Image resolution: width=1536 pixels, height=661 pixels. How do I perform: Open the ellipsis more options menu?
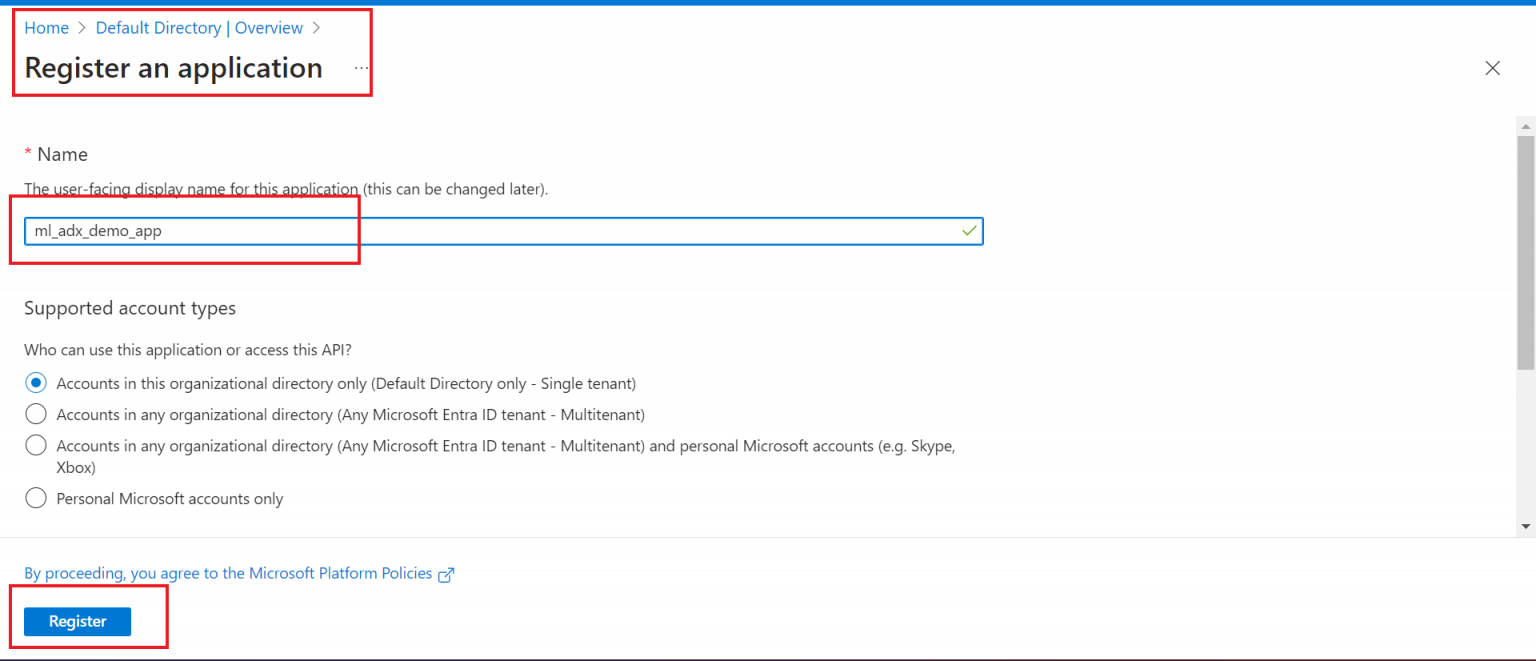(x=361, y=68)
